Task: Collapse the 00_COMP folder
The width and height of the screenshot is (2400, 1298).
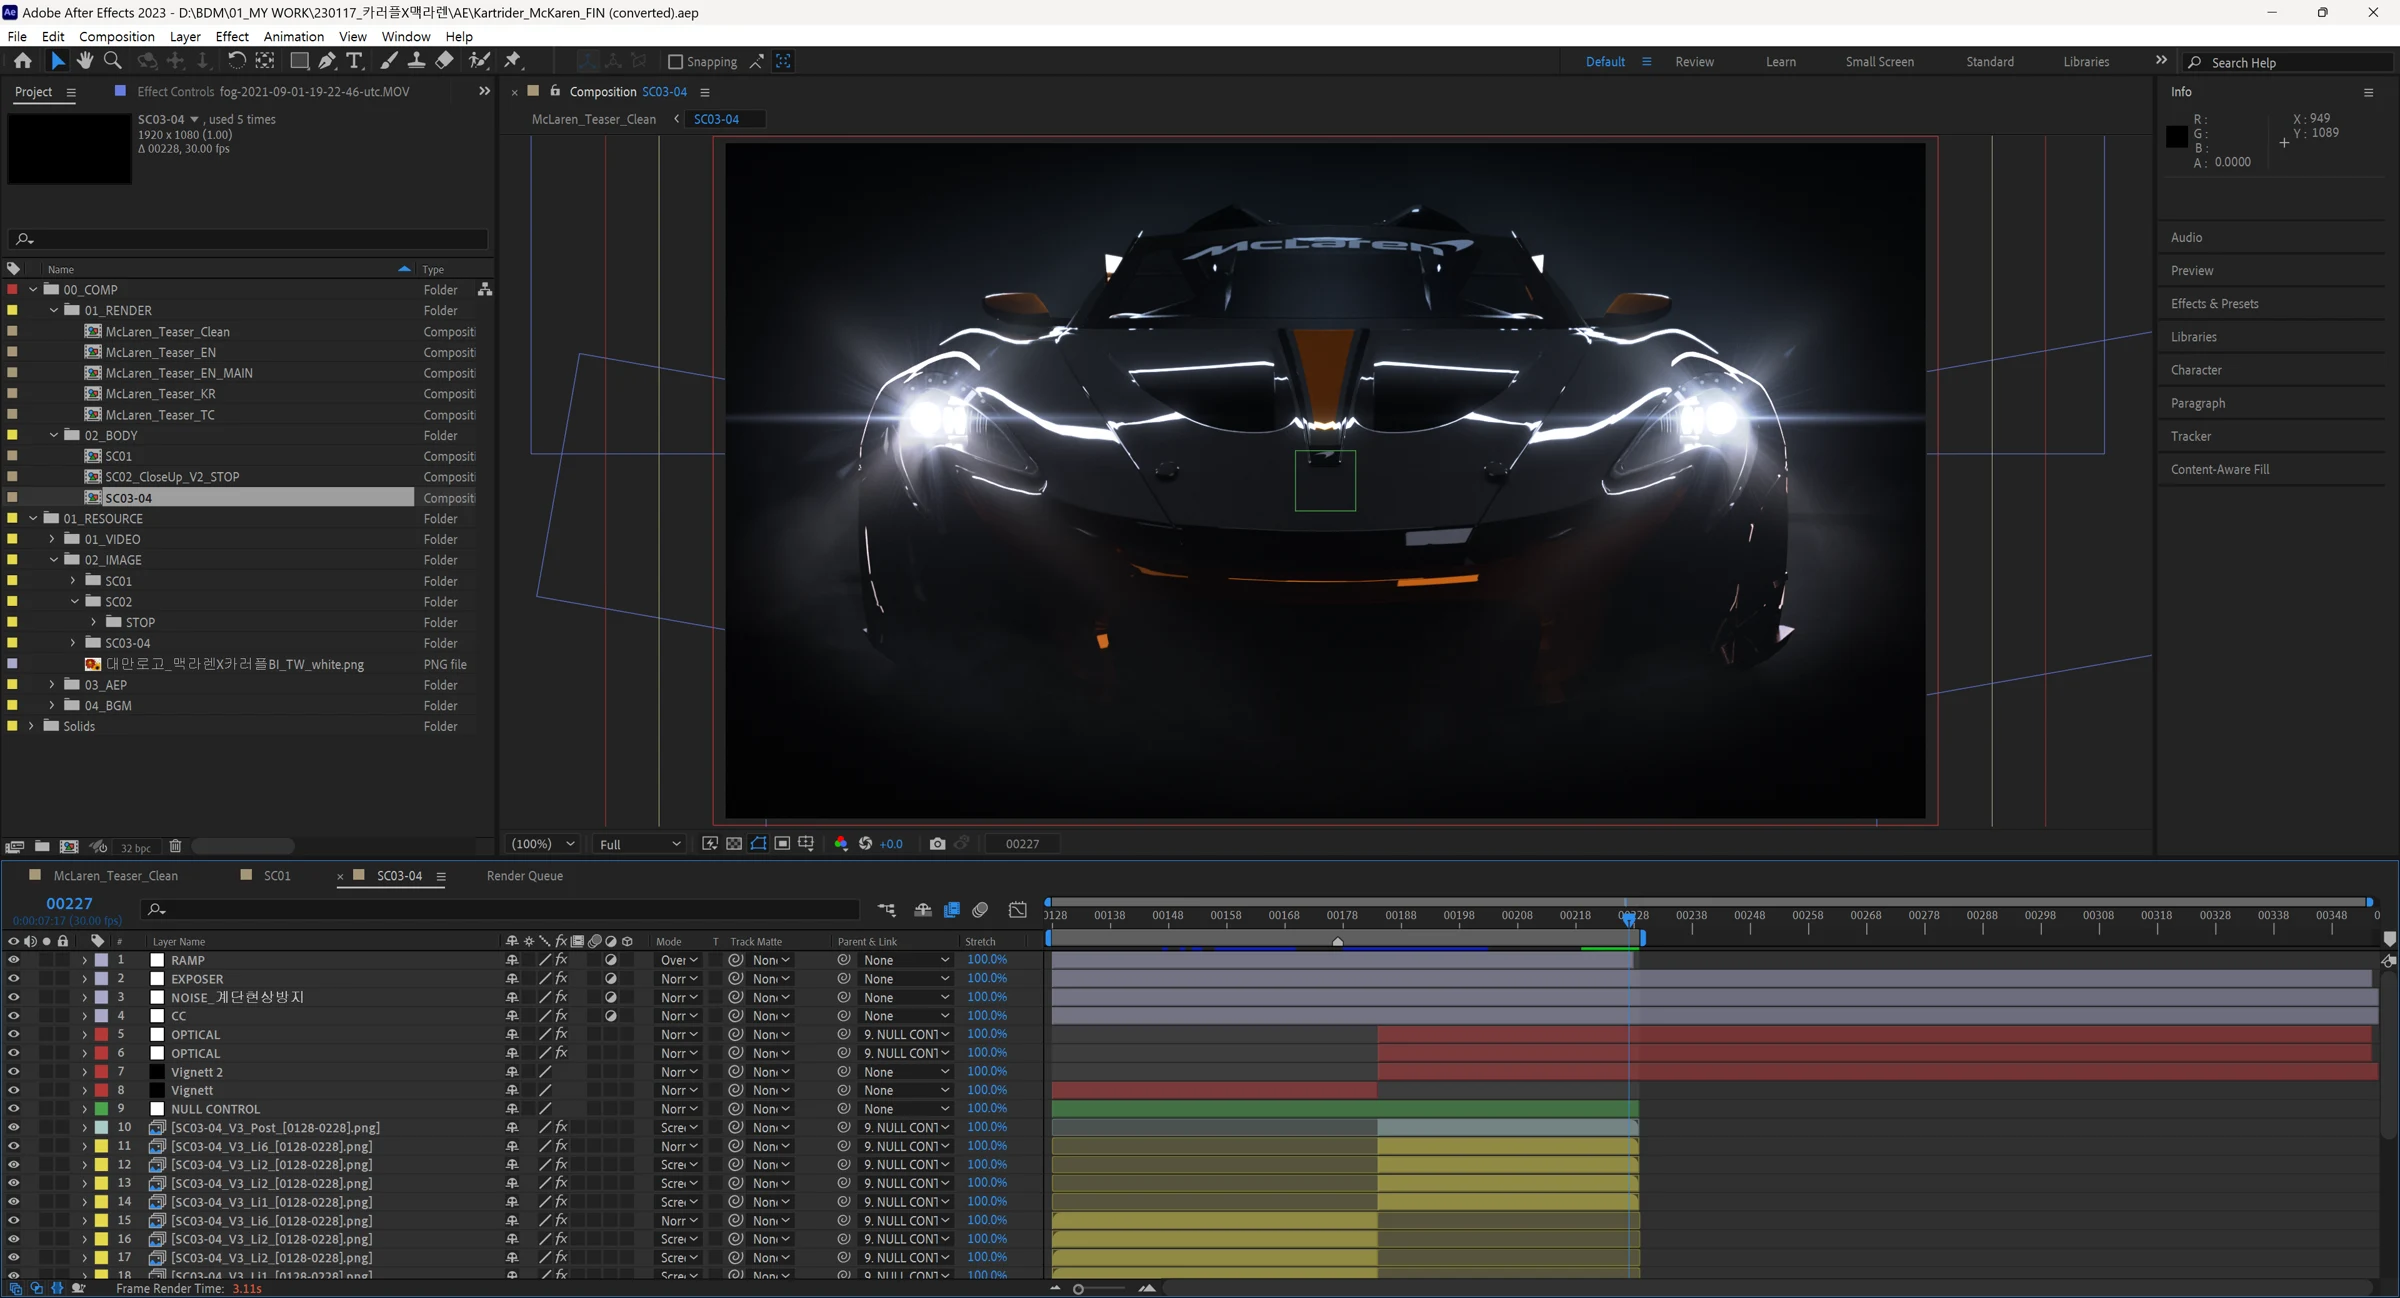Action: (x=33, y=290)
